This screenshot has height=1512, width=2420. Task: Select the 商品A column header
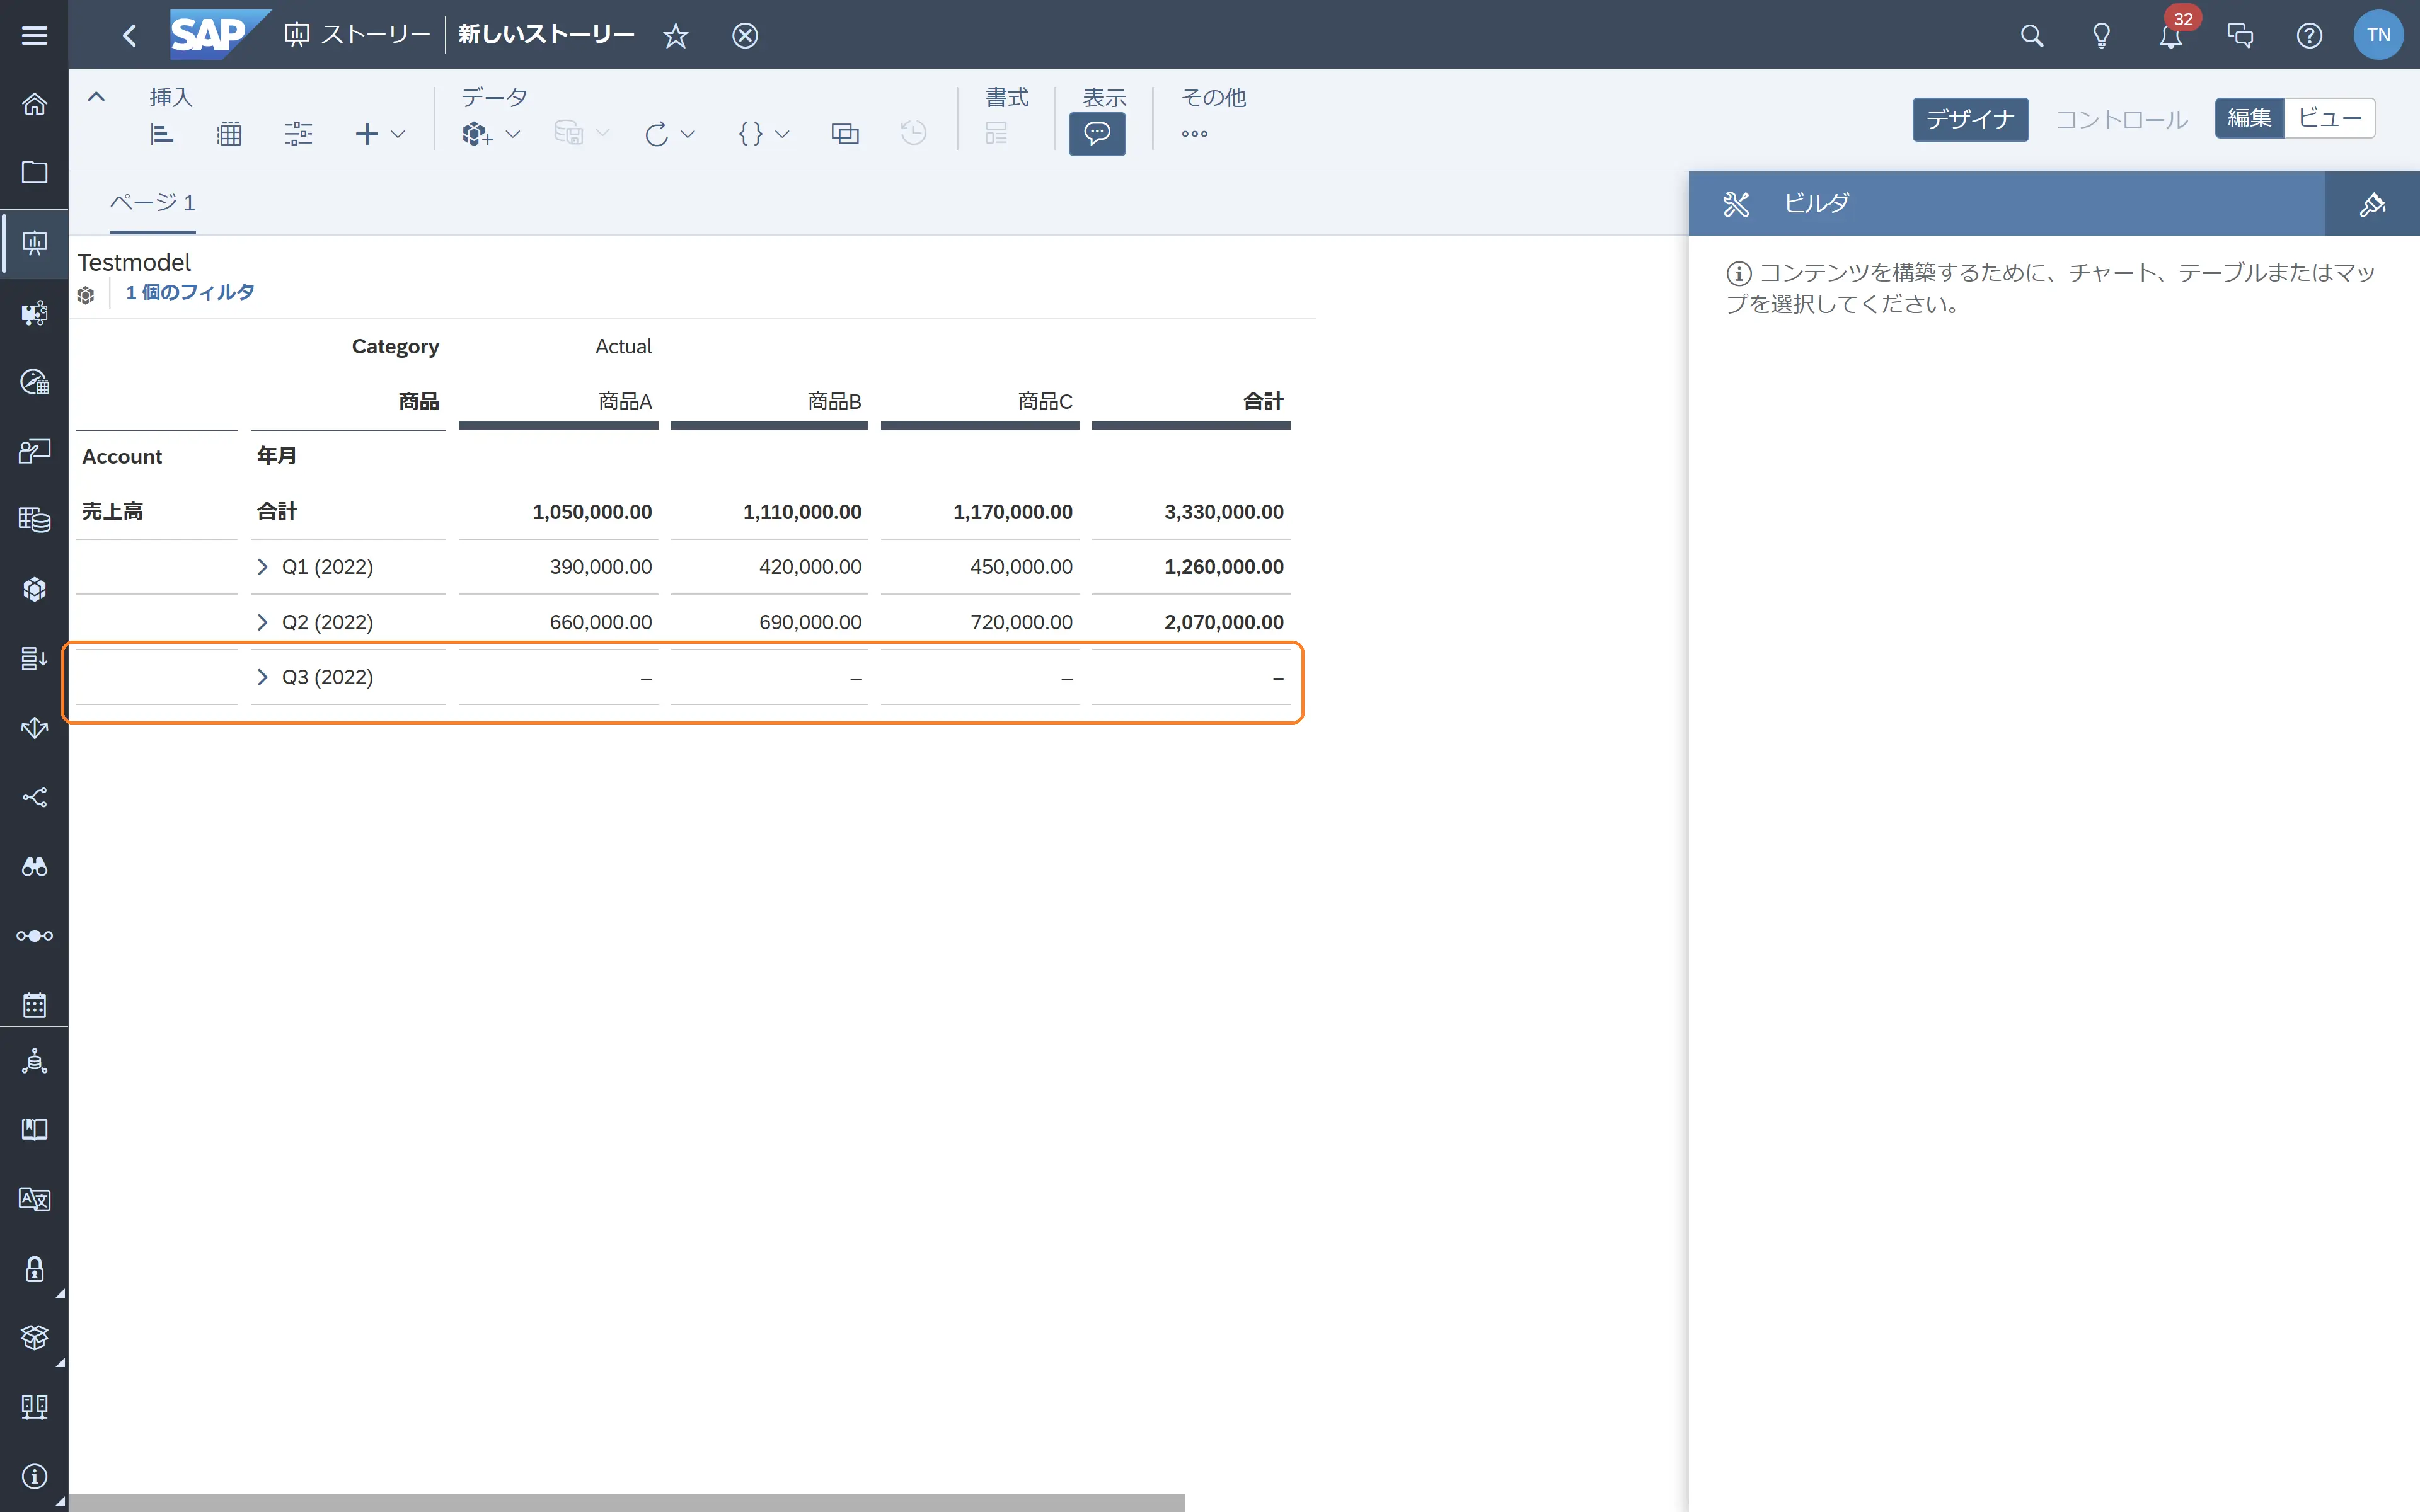coord(624,401)
